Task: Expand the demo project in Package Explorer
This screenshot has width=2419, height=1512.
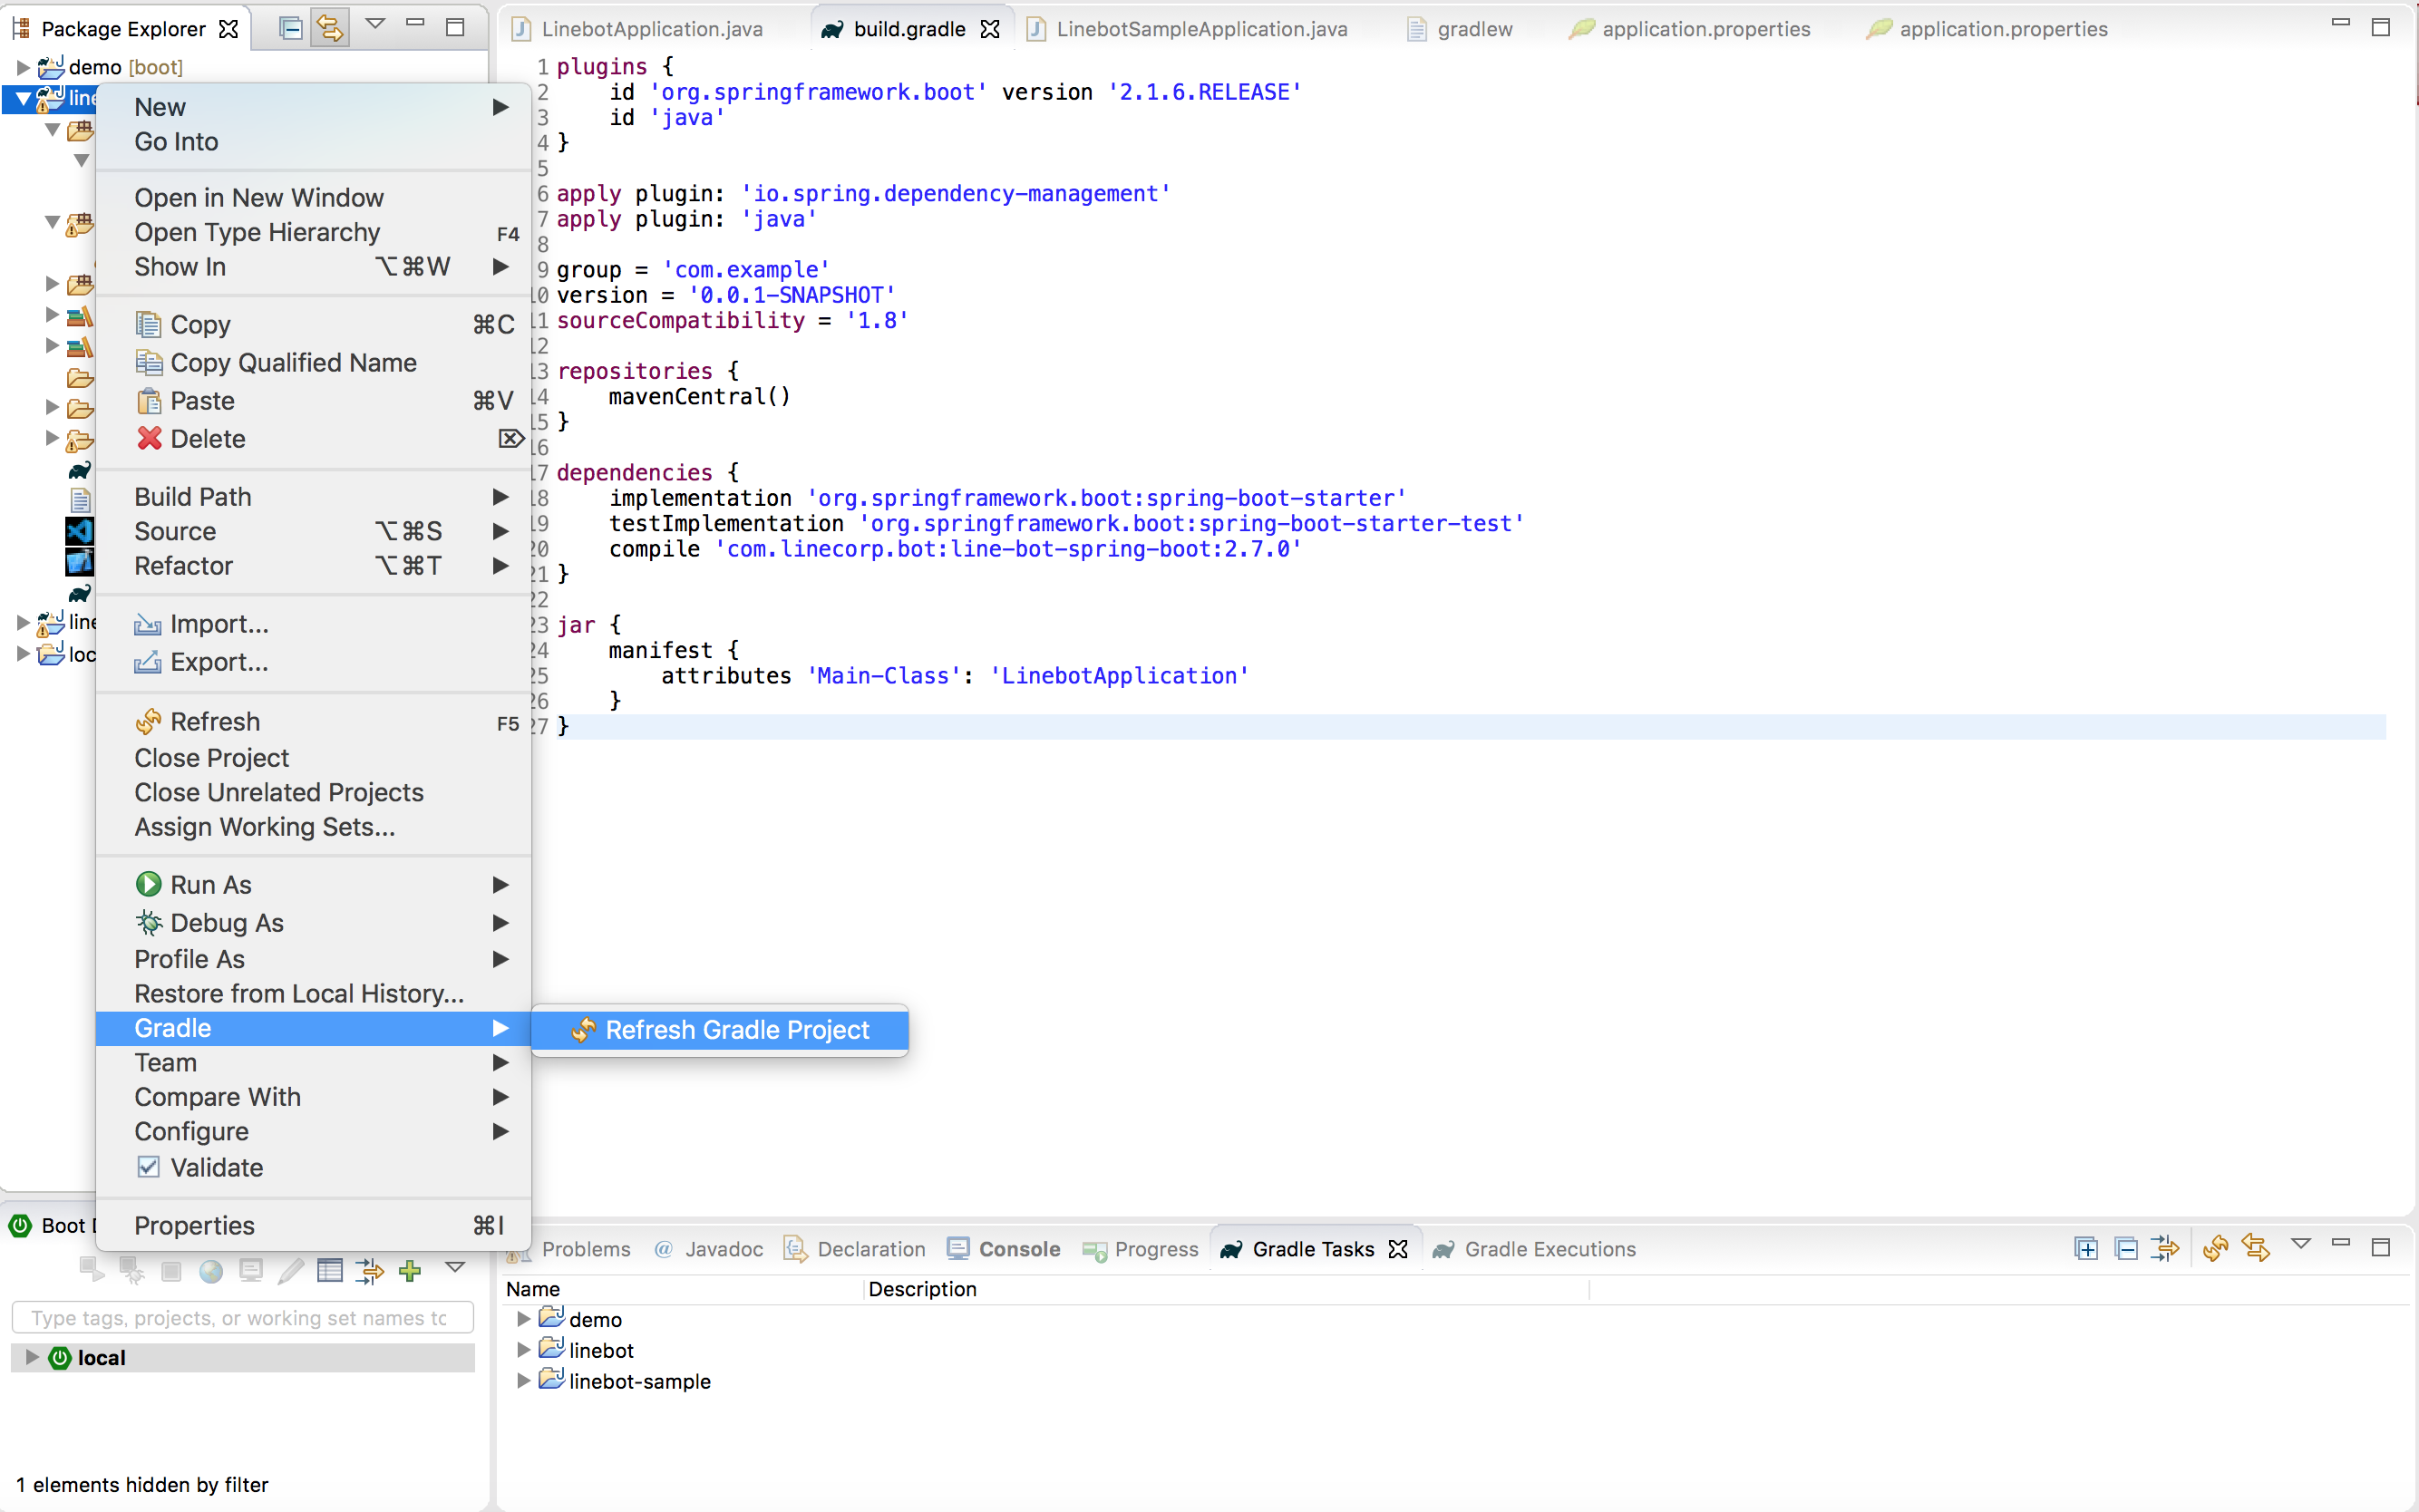Action: tap(22, 67)
